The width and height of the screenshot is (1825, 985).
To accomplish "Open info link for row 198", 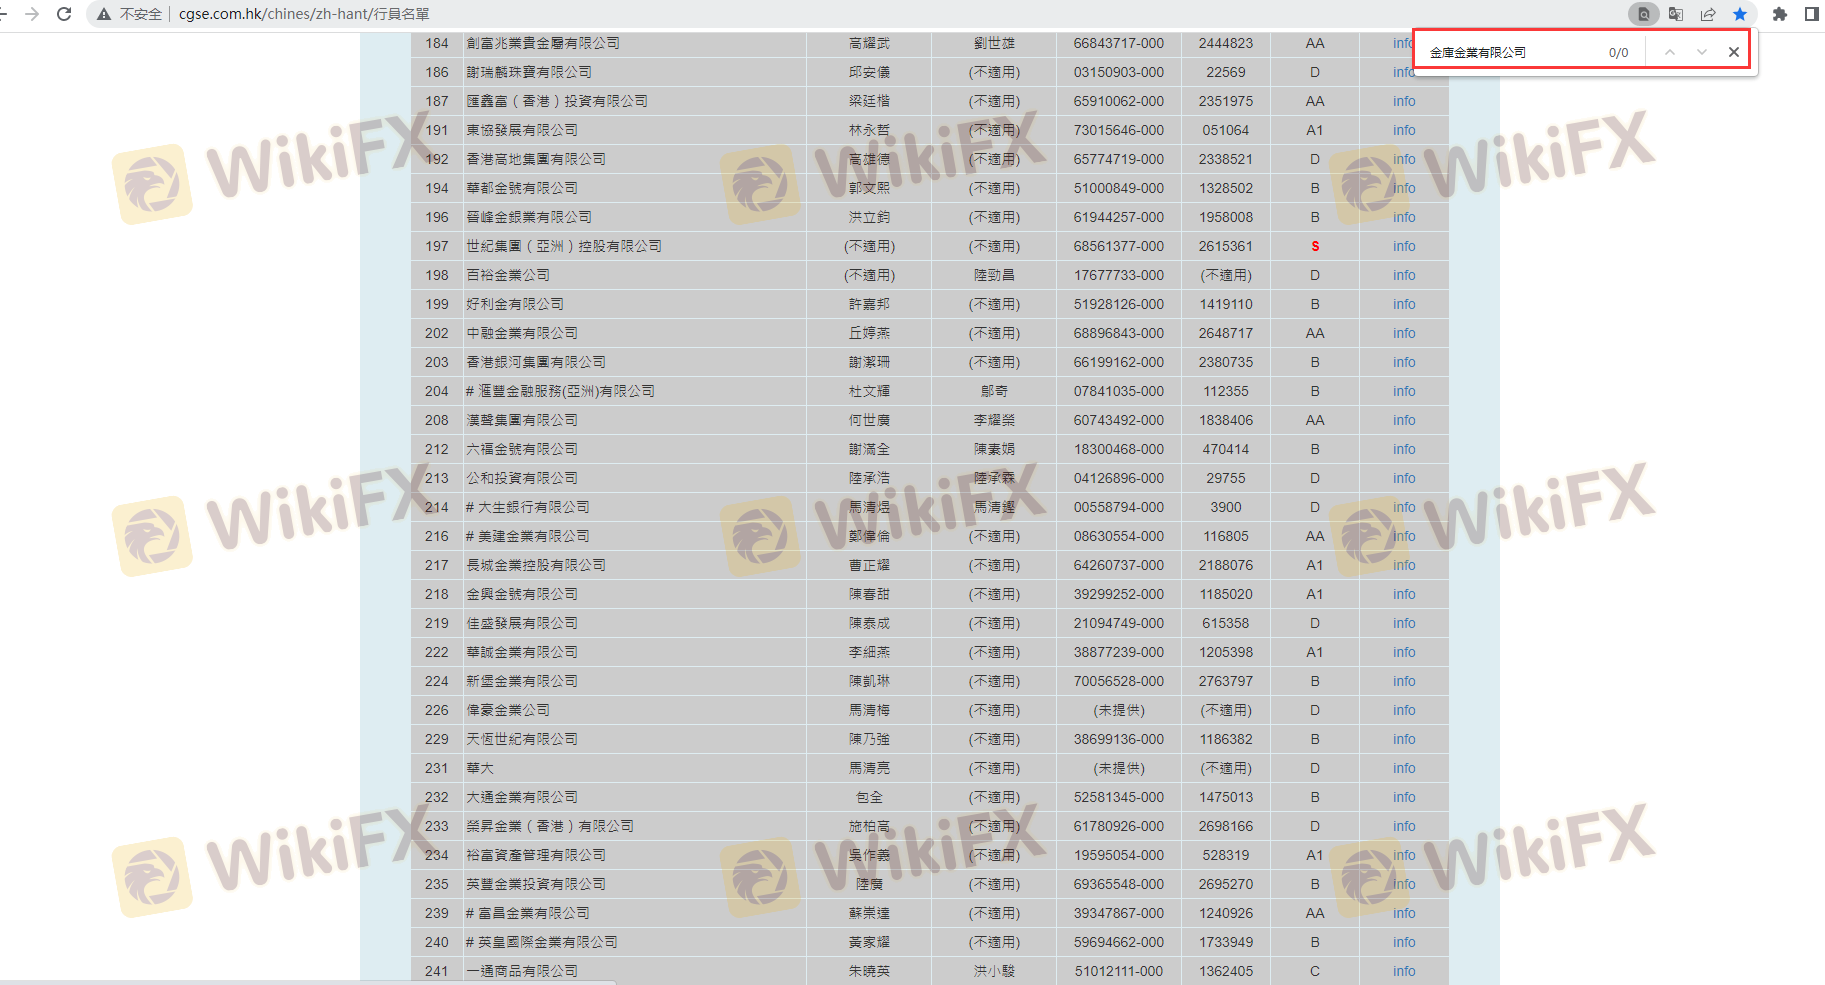I will (1404, 275).
